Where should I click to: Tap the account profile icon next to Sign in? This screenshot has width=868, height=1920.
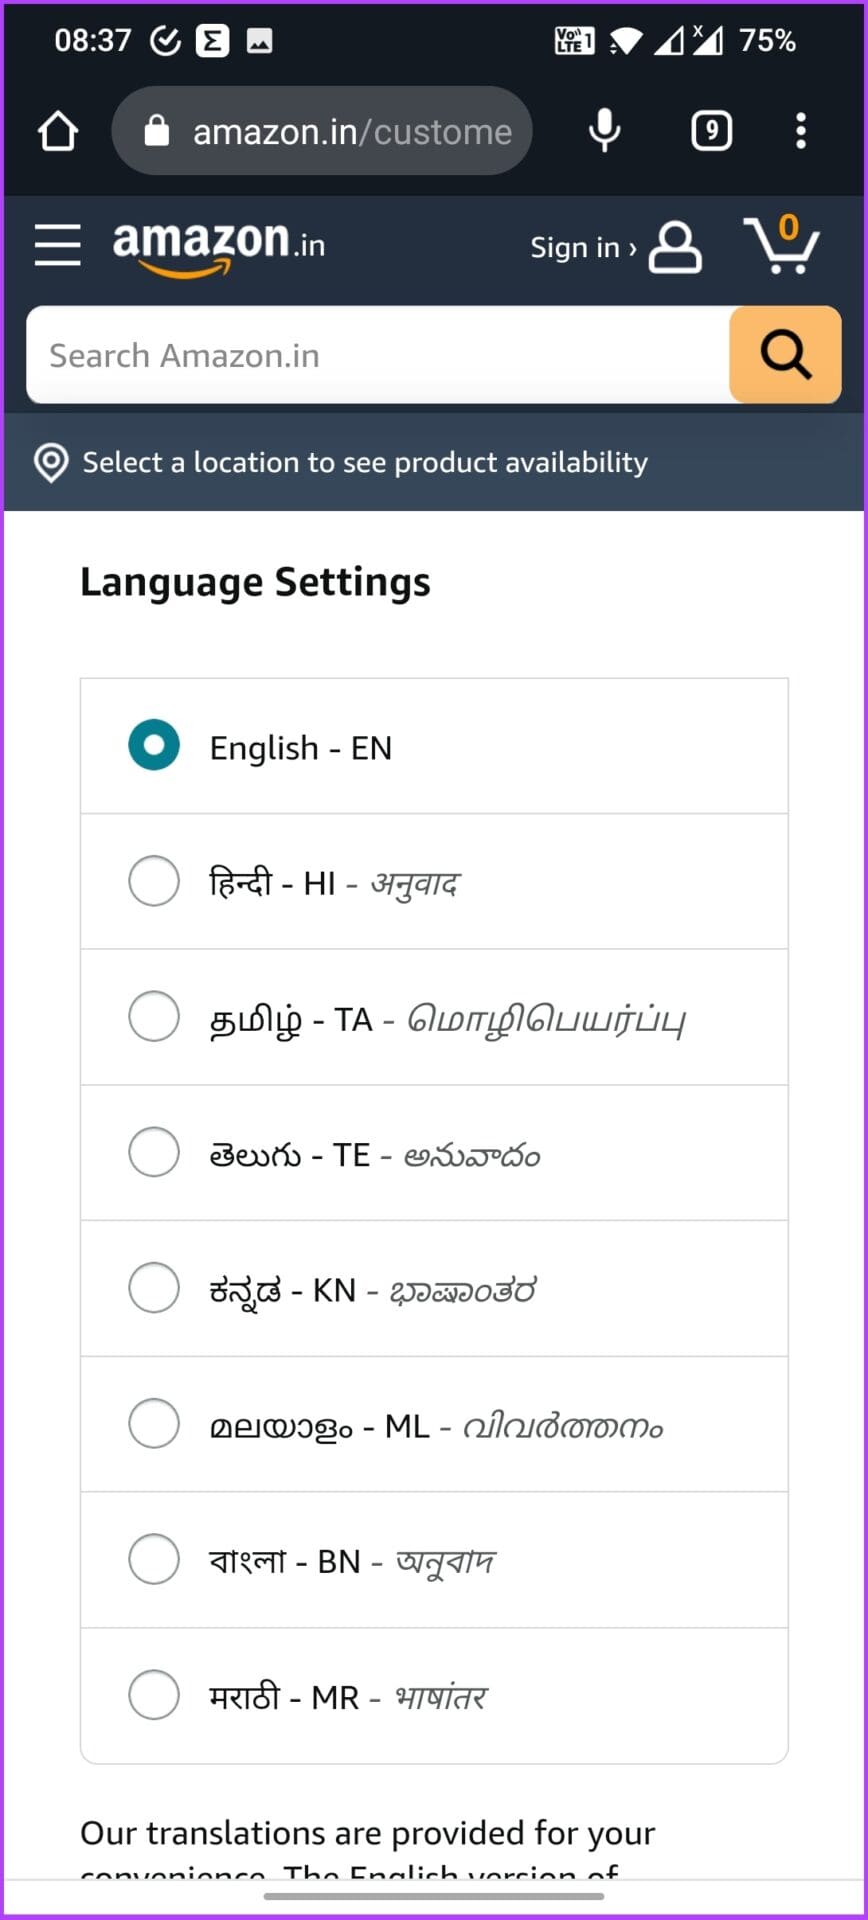point(674,247)
